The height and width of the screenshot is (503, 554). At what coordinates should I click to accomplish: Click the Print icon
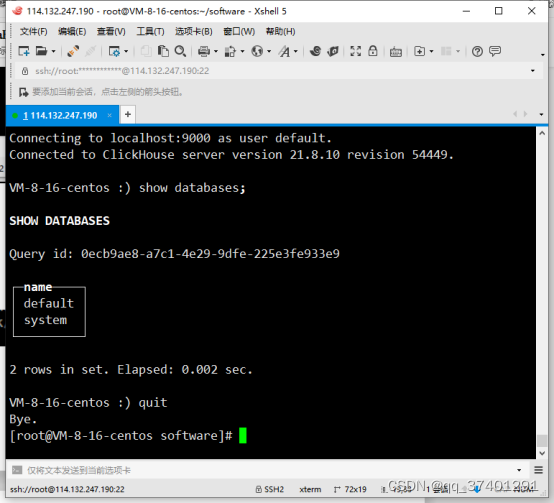click(204, 51)
